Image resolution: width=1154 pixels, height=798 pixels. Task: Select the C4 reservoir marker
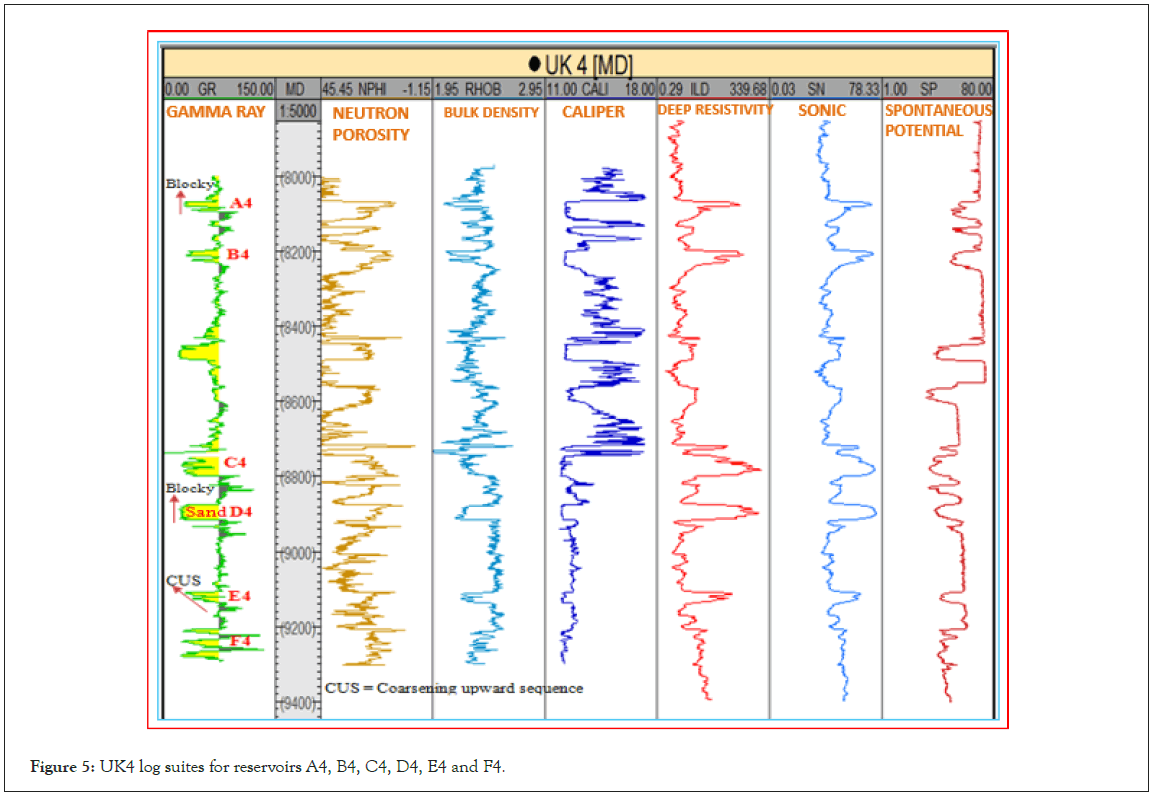pos(235,463)
